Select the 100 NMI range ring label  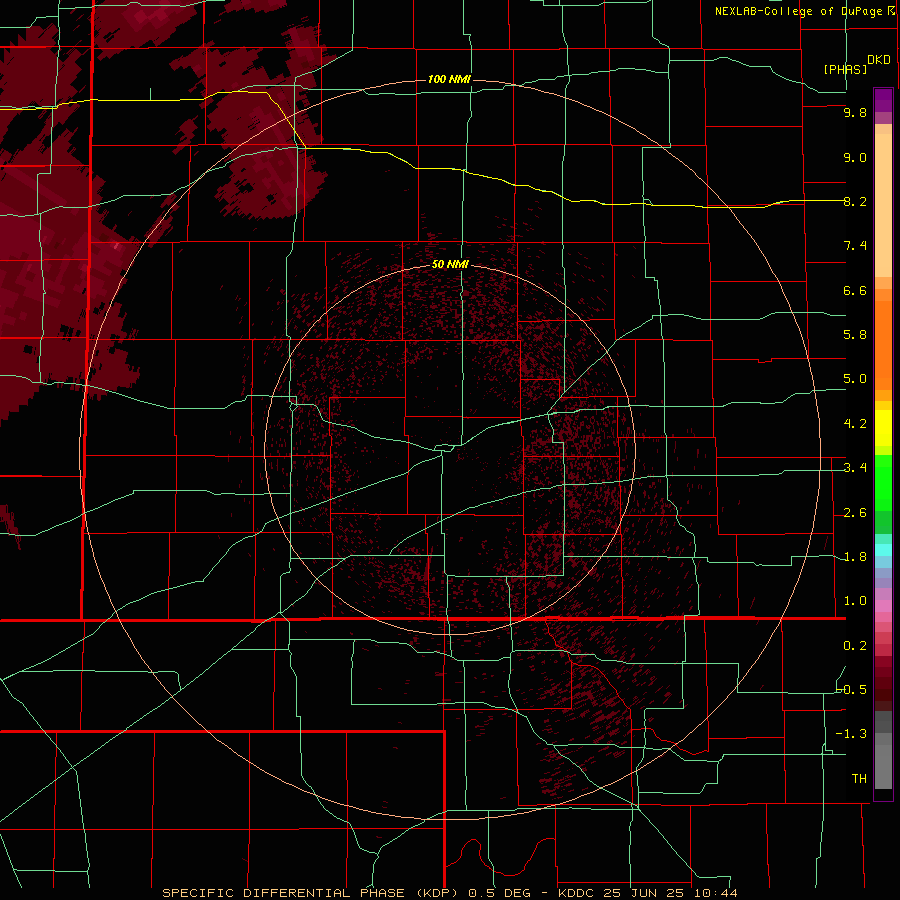click(449, 79)
